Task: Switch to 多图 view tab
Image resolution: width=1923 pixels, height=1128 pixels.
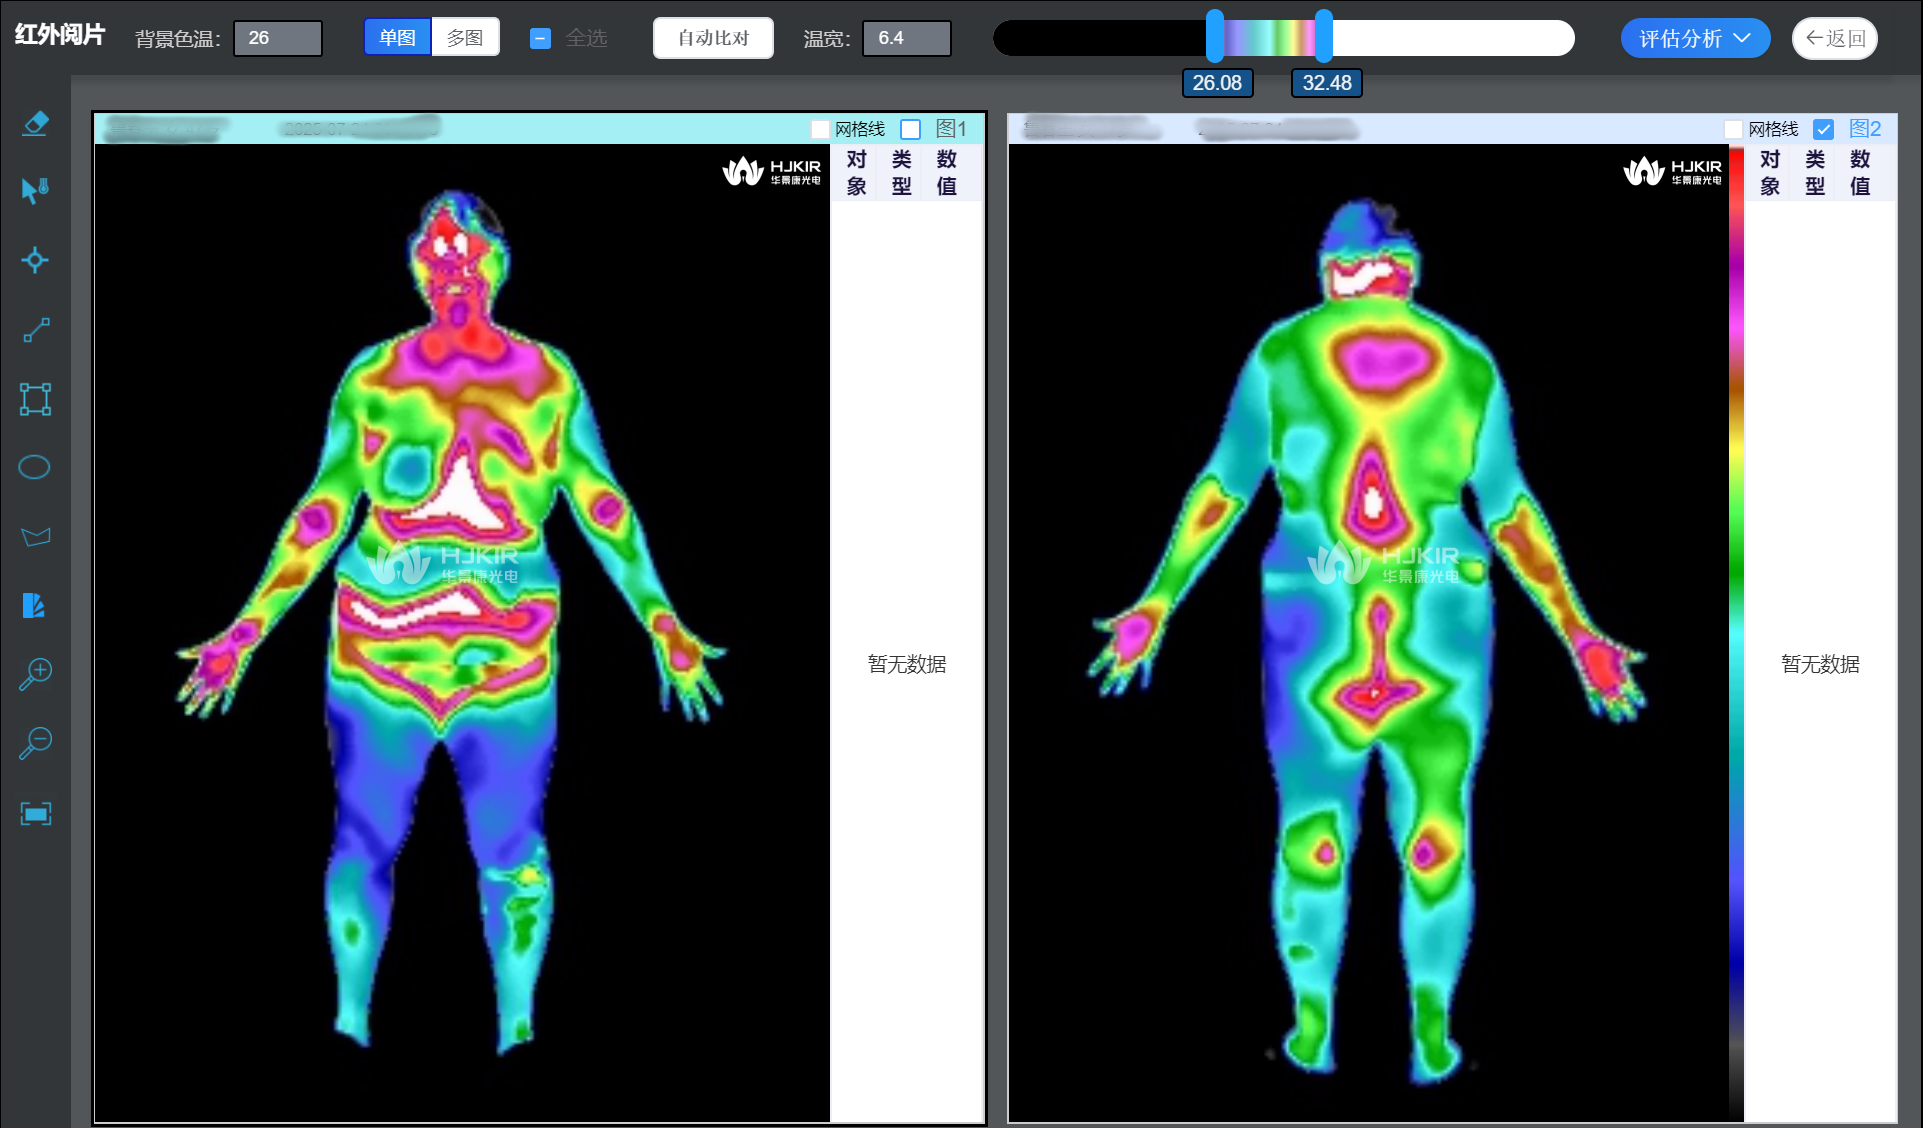Action: [465, 38]
